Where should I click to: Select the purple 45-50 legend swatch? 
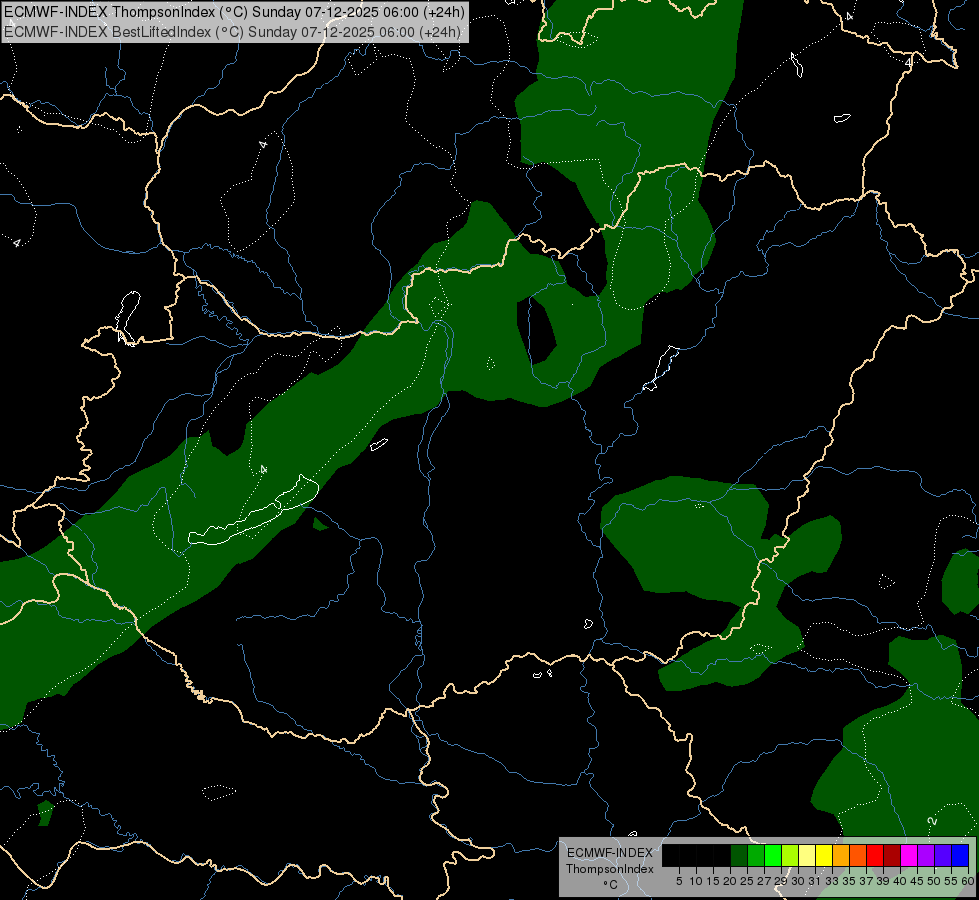coord(926,855)
